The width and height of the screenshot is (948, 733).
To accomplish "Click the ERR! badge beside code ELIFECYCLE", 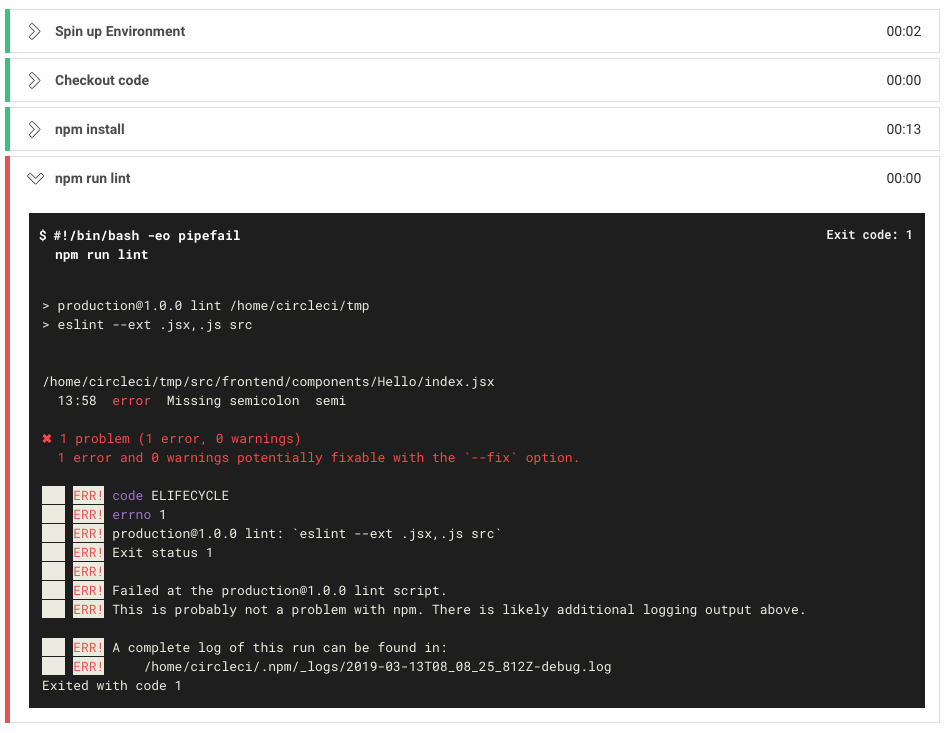I will point(88,495).
